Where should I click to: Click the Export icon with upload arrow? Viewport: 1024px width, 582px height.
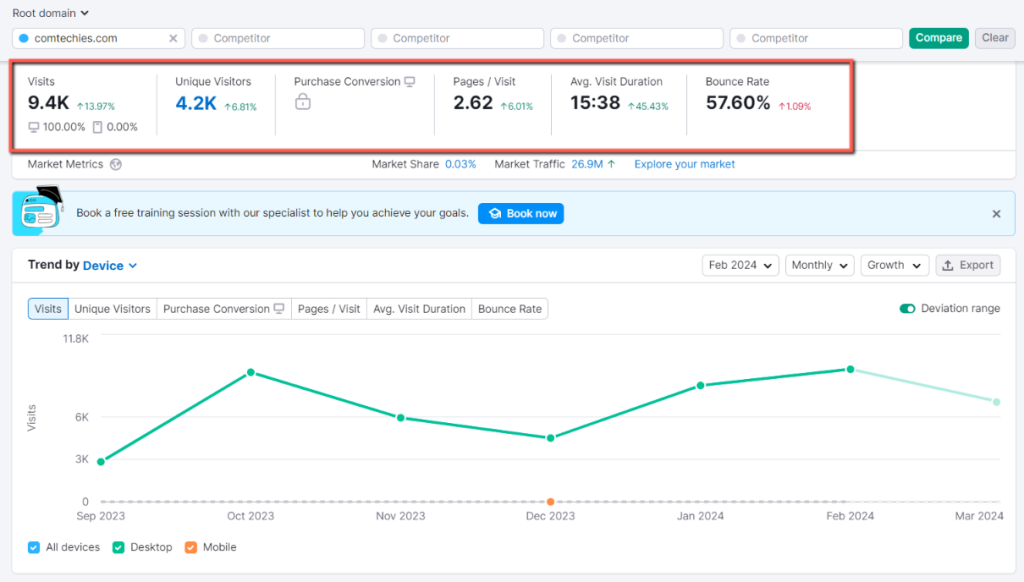[x=946, y=265]
